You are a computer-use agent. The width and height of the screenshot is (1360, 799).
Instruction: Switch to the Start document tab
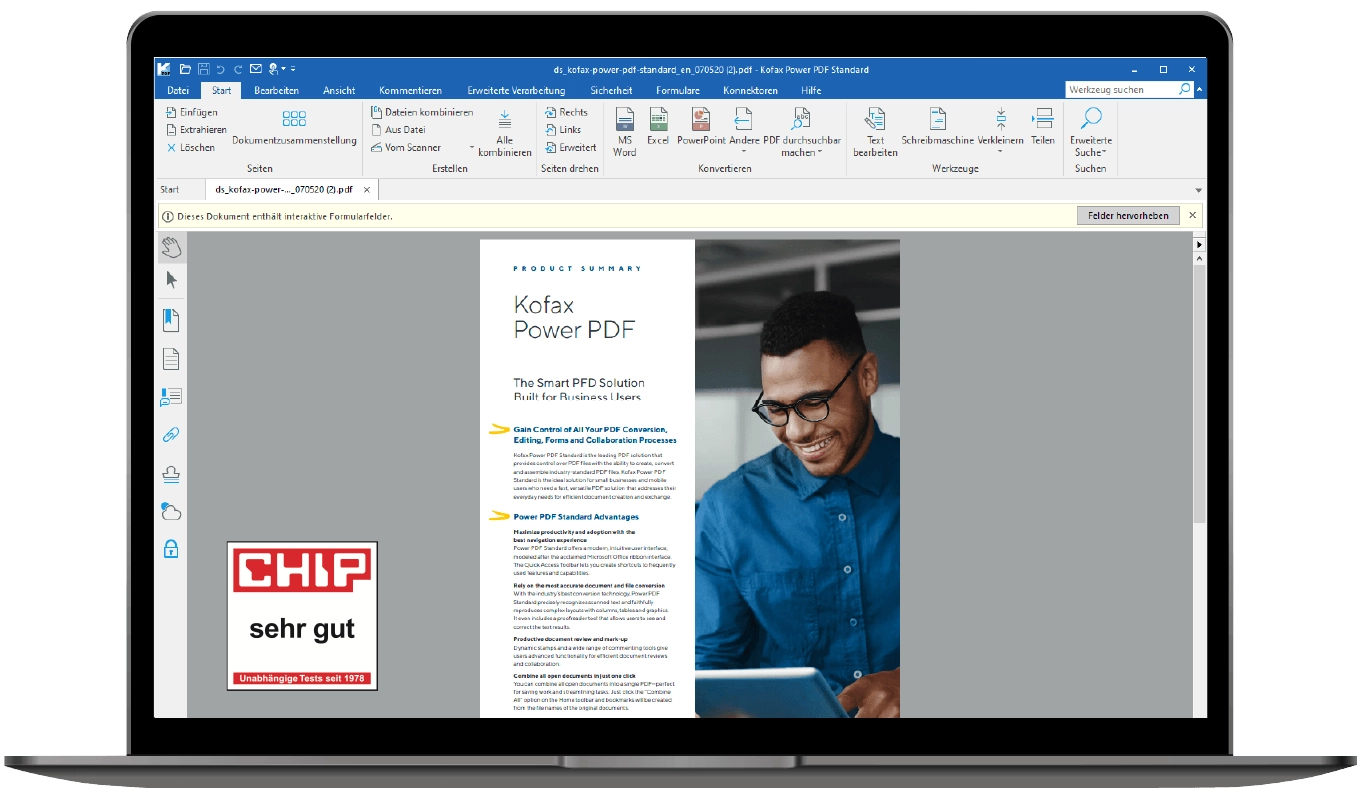(170, 189)
